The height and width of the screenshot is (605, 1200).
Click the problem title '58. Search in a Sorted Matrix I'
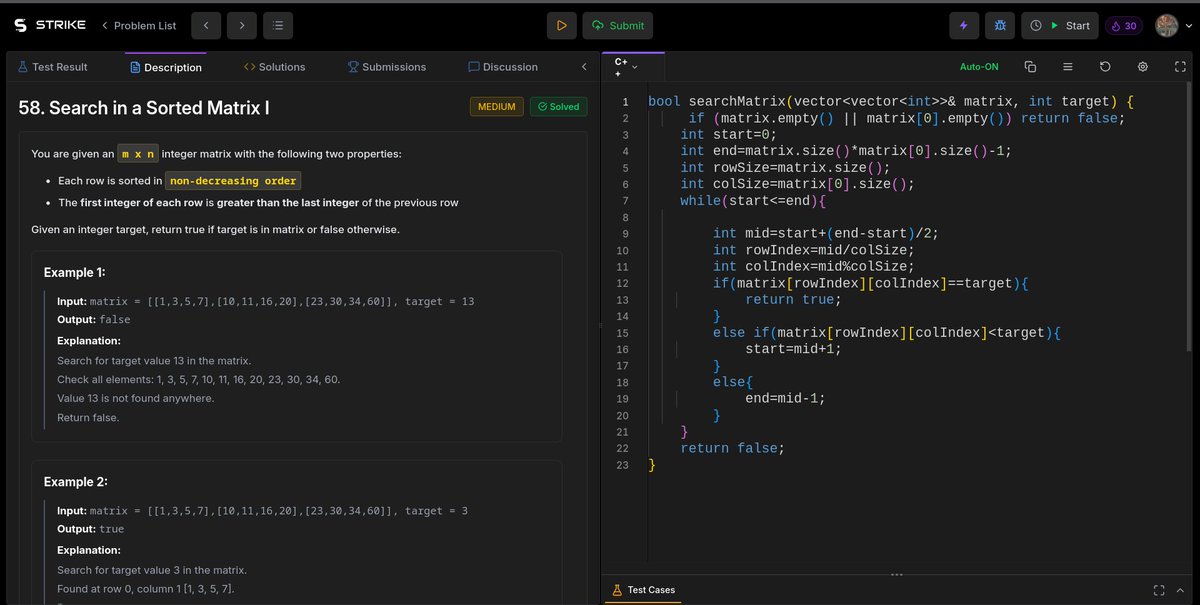[144, 107]
